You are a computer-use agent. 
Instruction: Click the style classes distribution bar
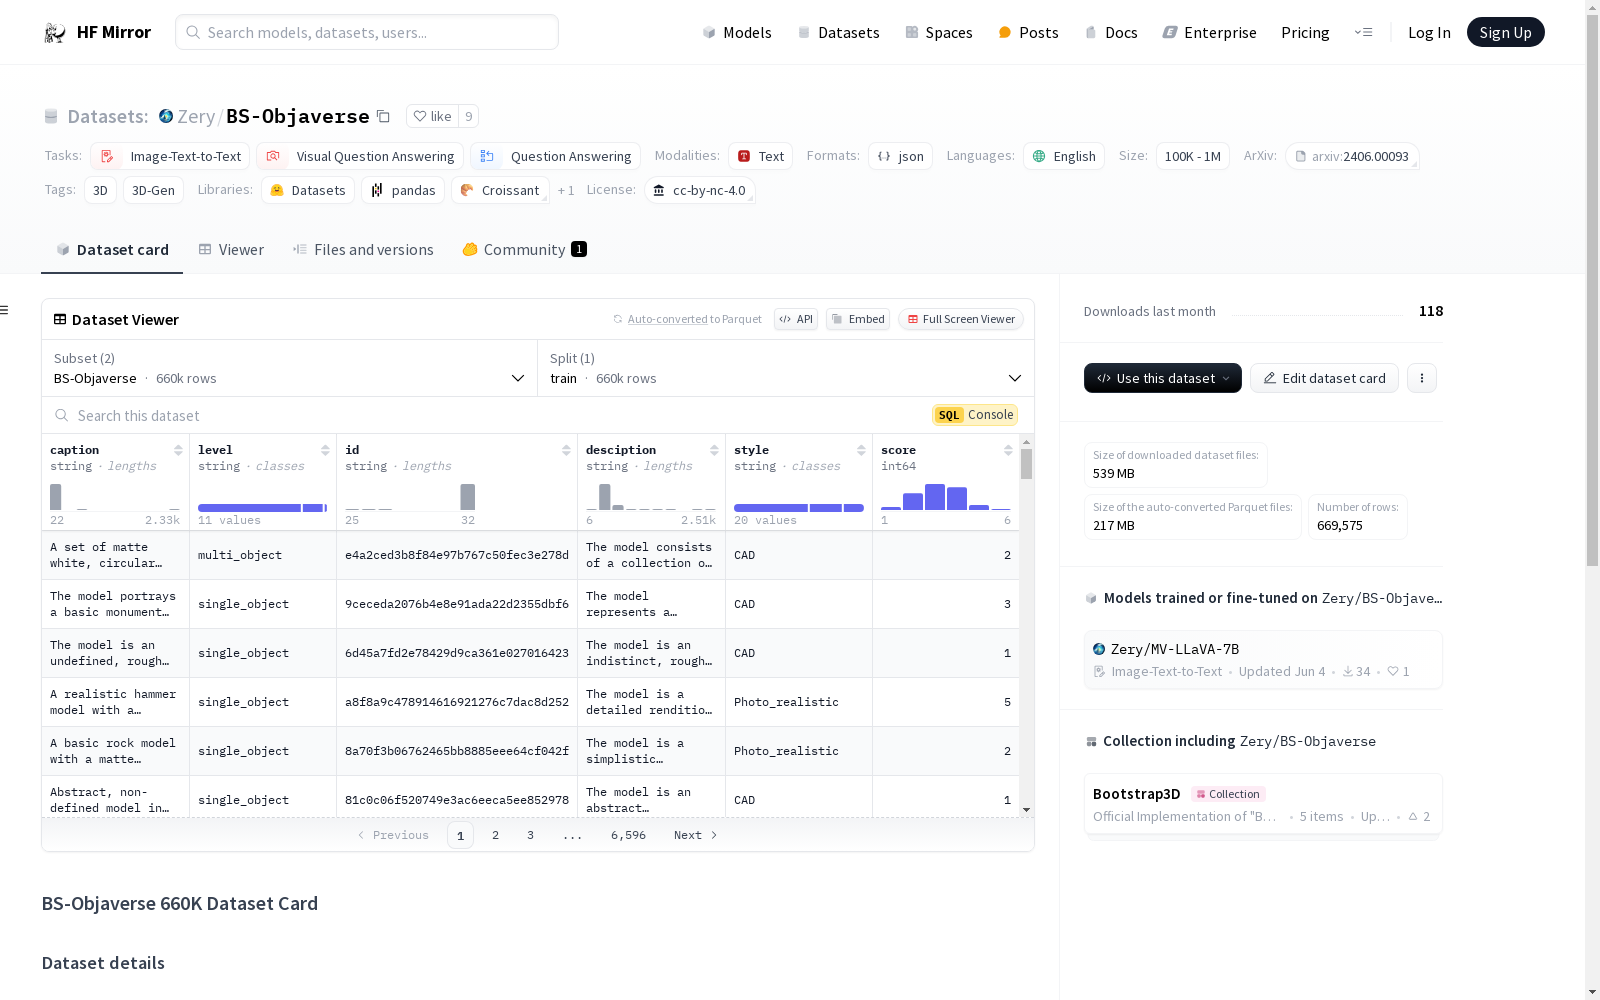[799, 508]
